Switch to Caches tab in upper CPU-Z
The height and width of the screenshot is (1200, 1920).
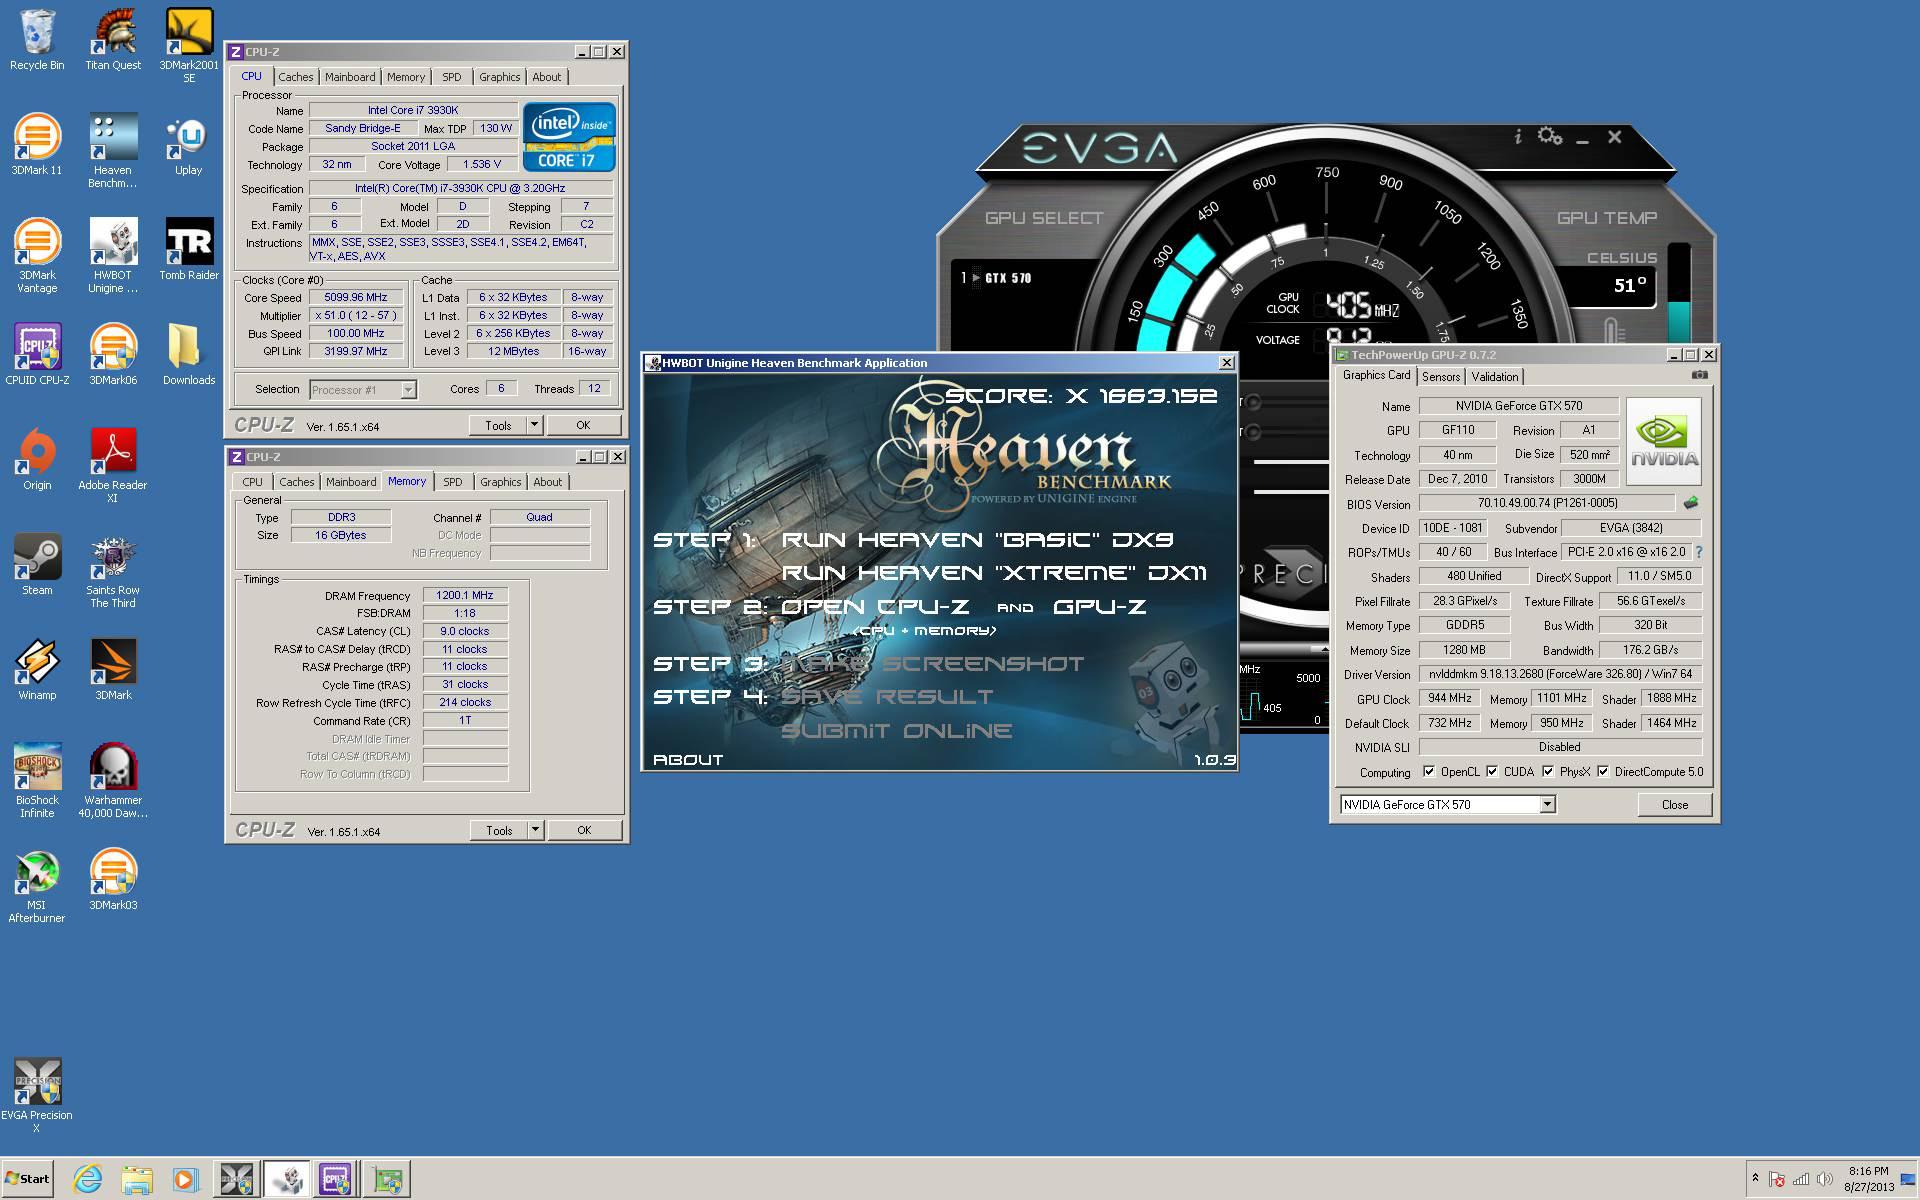pyautogui.click(x=296, y=77)
